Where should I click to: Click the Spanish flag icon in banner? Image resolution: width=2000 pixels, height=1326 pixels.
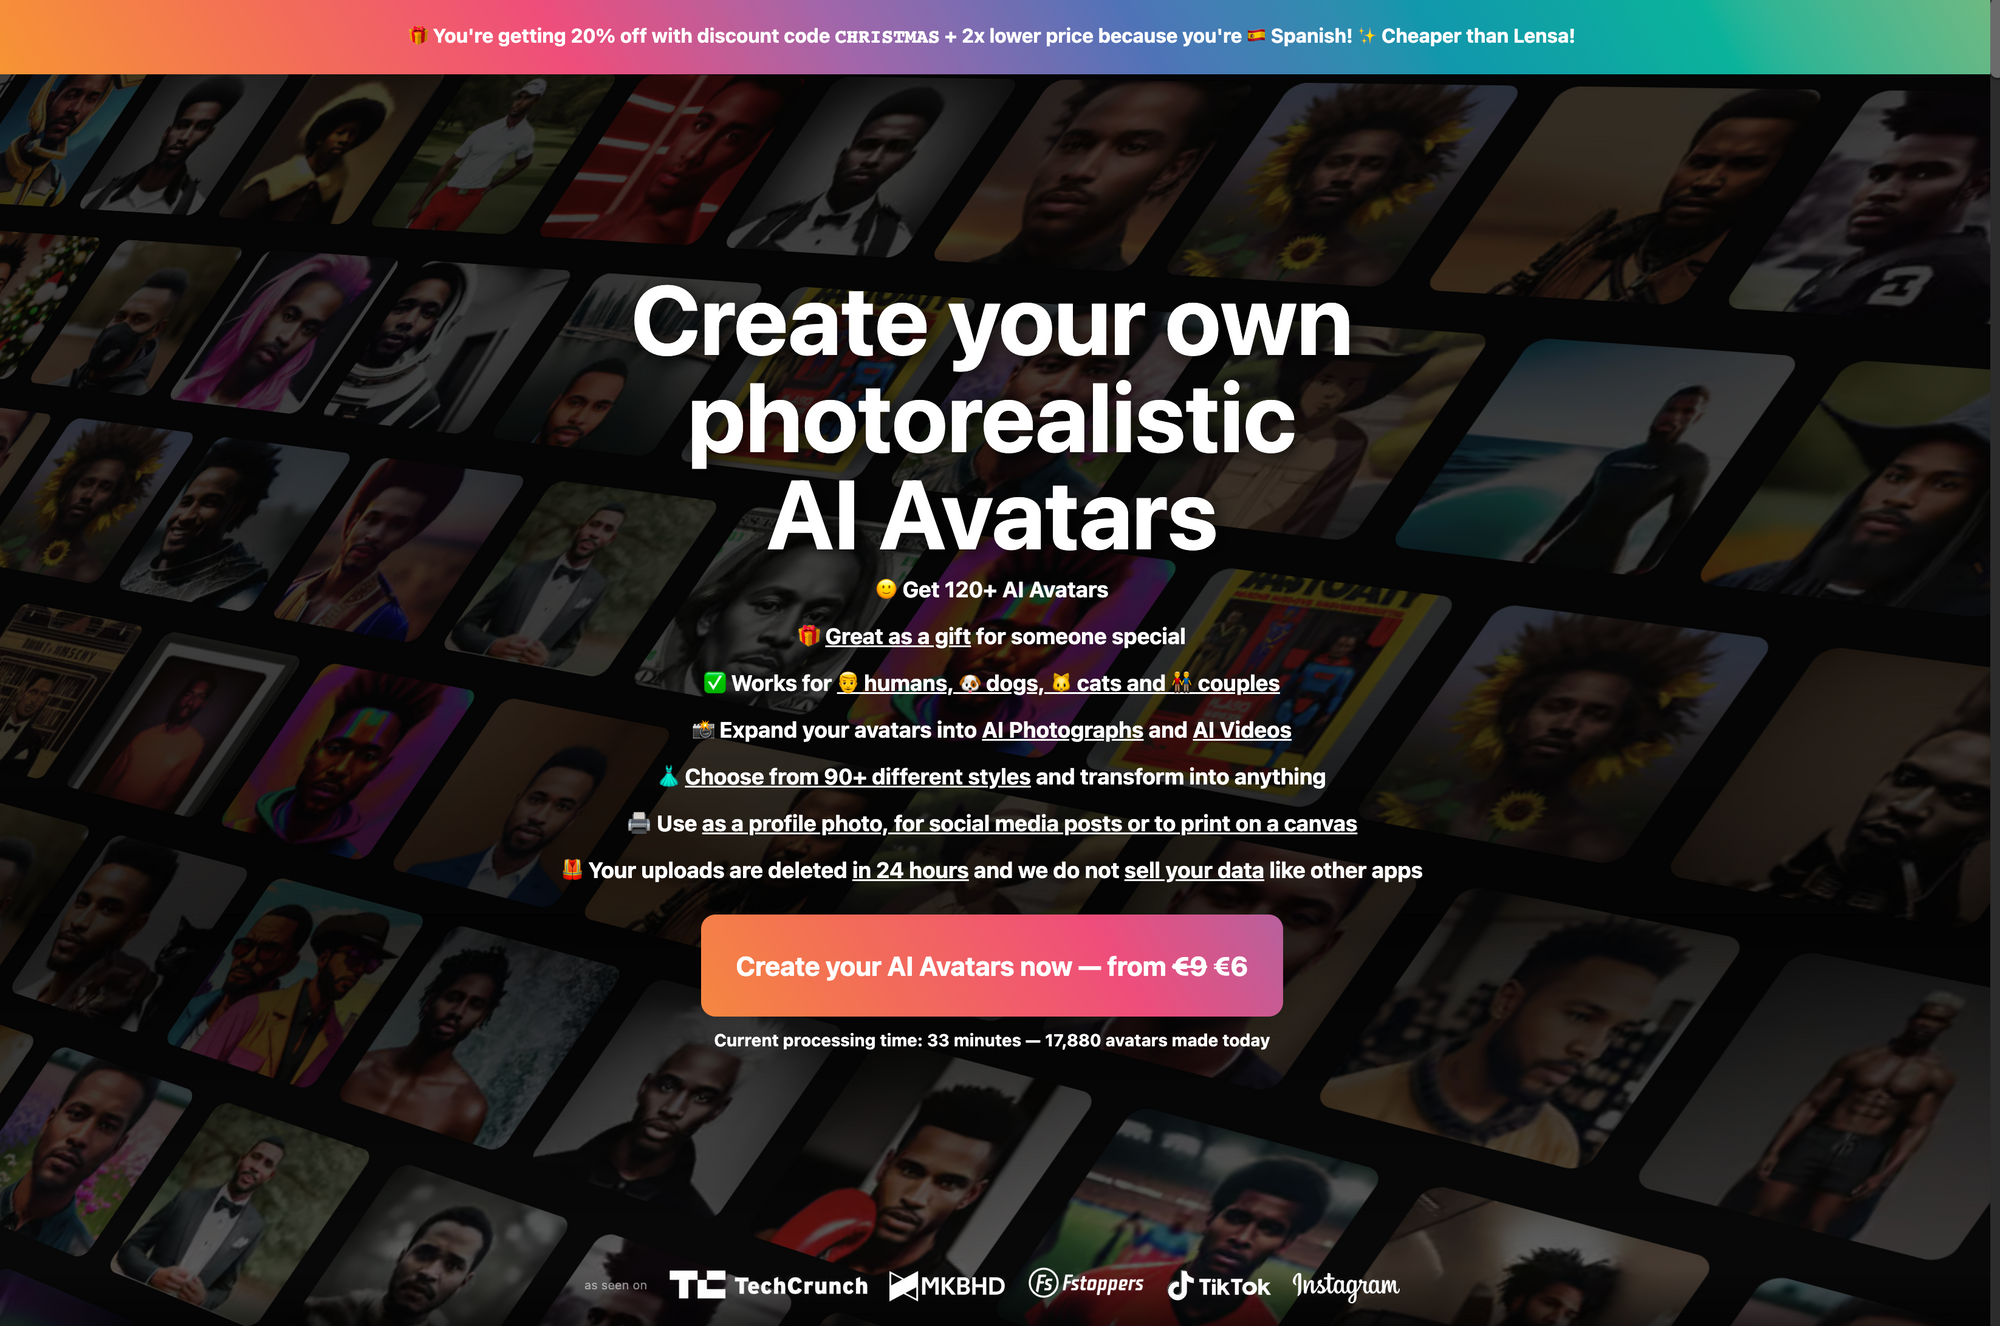pyautogui.click(x=1256, y=36)
